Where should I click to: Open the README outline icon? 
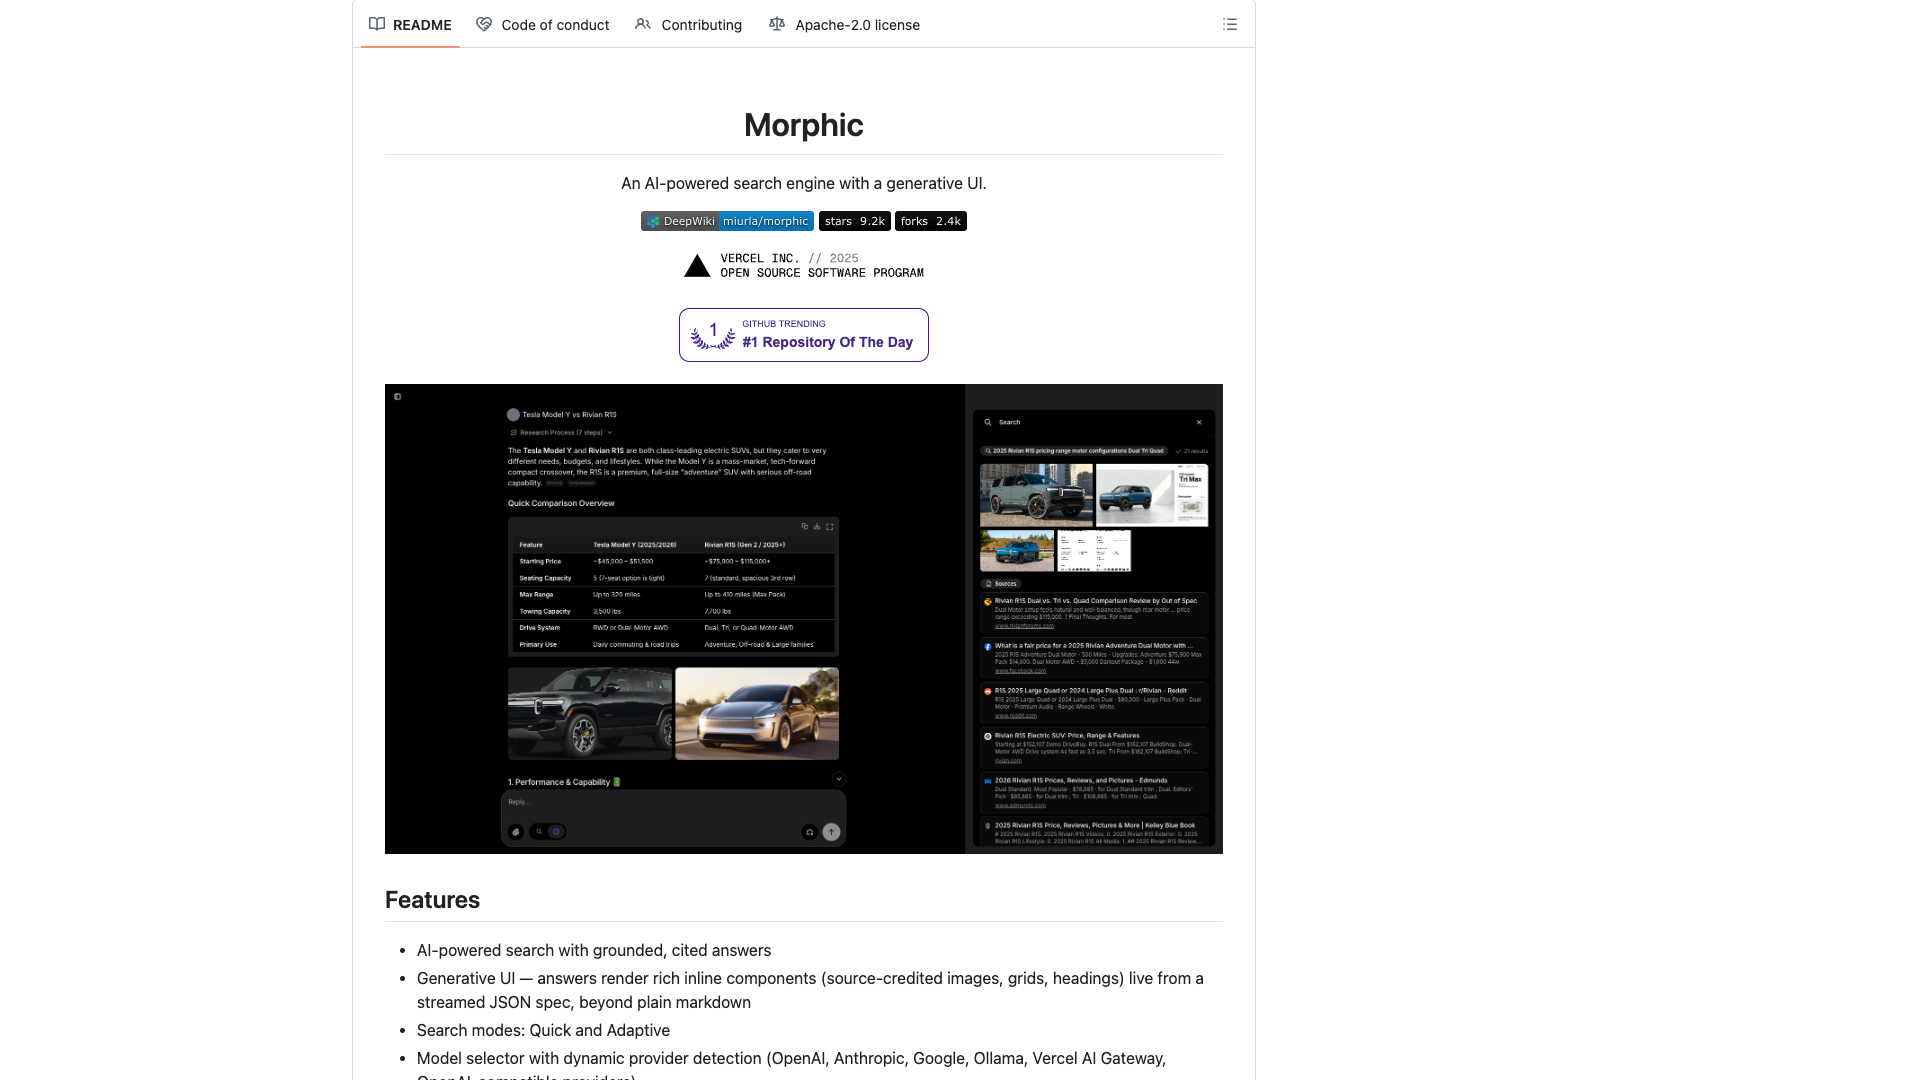pos(1230,24)
